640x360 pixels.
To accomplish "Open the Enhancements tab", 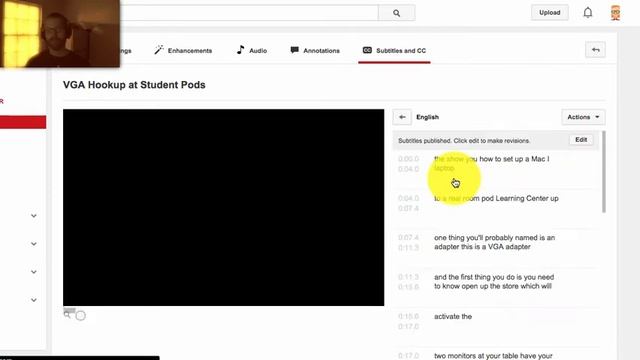I will [x=183, y=51].
